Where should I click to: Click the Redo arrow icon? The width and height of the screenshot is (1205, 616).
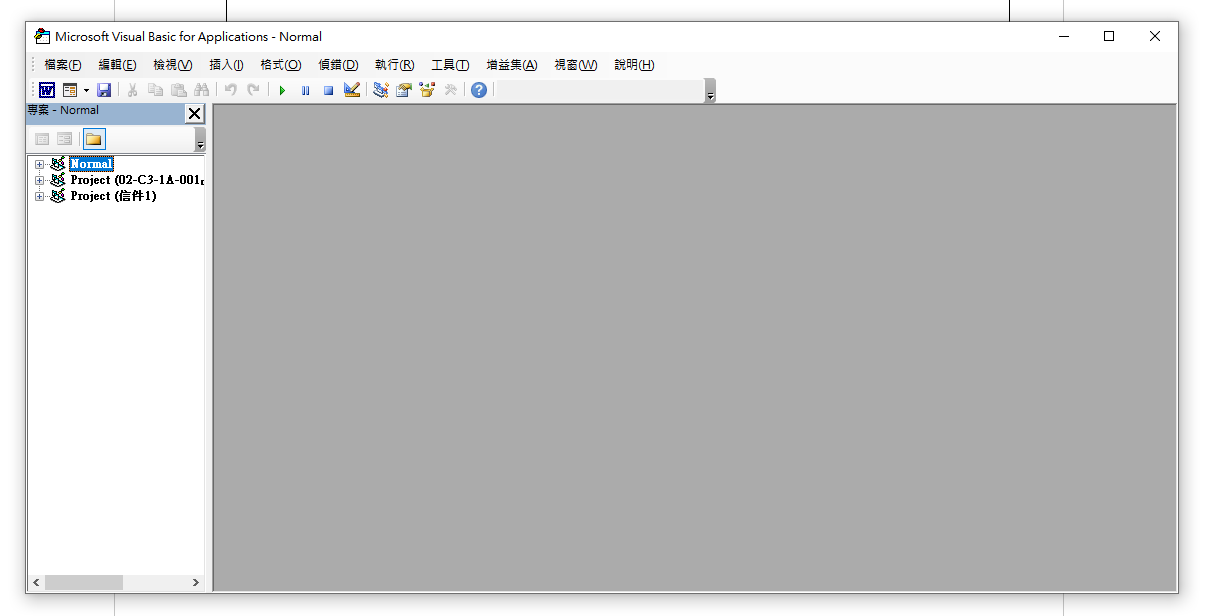[x=254, y=90]
